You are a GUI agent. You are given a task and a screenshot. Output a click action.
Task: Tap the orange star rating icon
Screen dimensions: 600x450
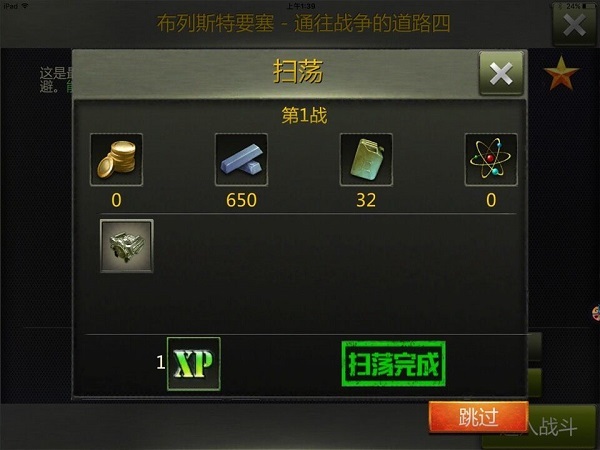(x=561, y=73)
